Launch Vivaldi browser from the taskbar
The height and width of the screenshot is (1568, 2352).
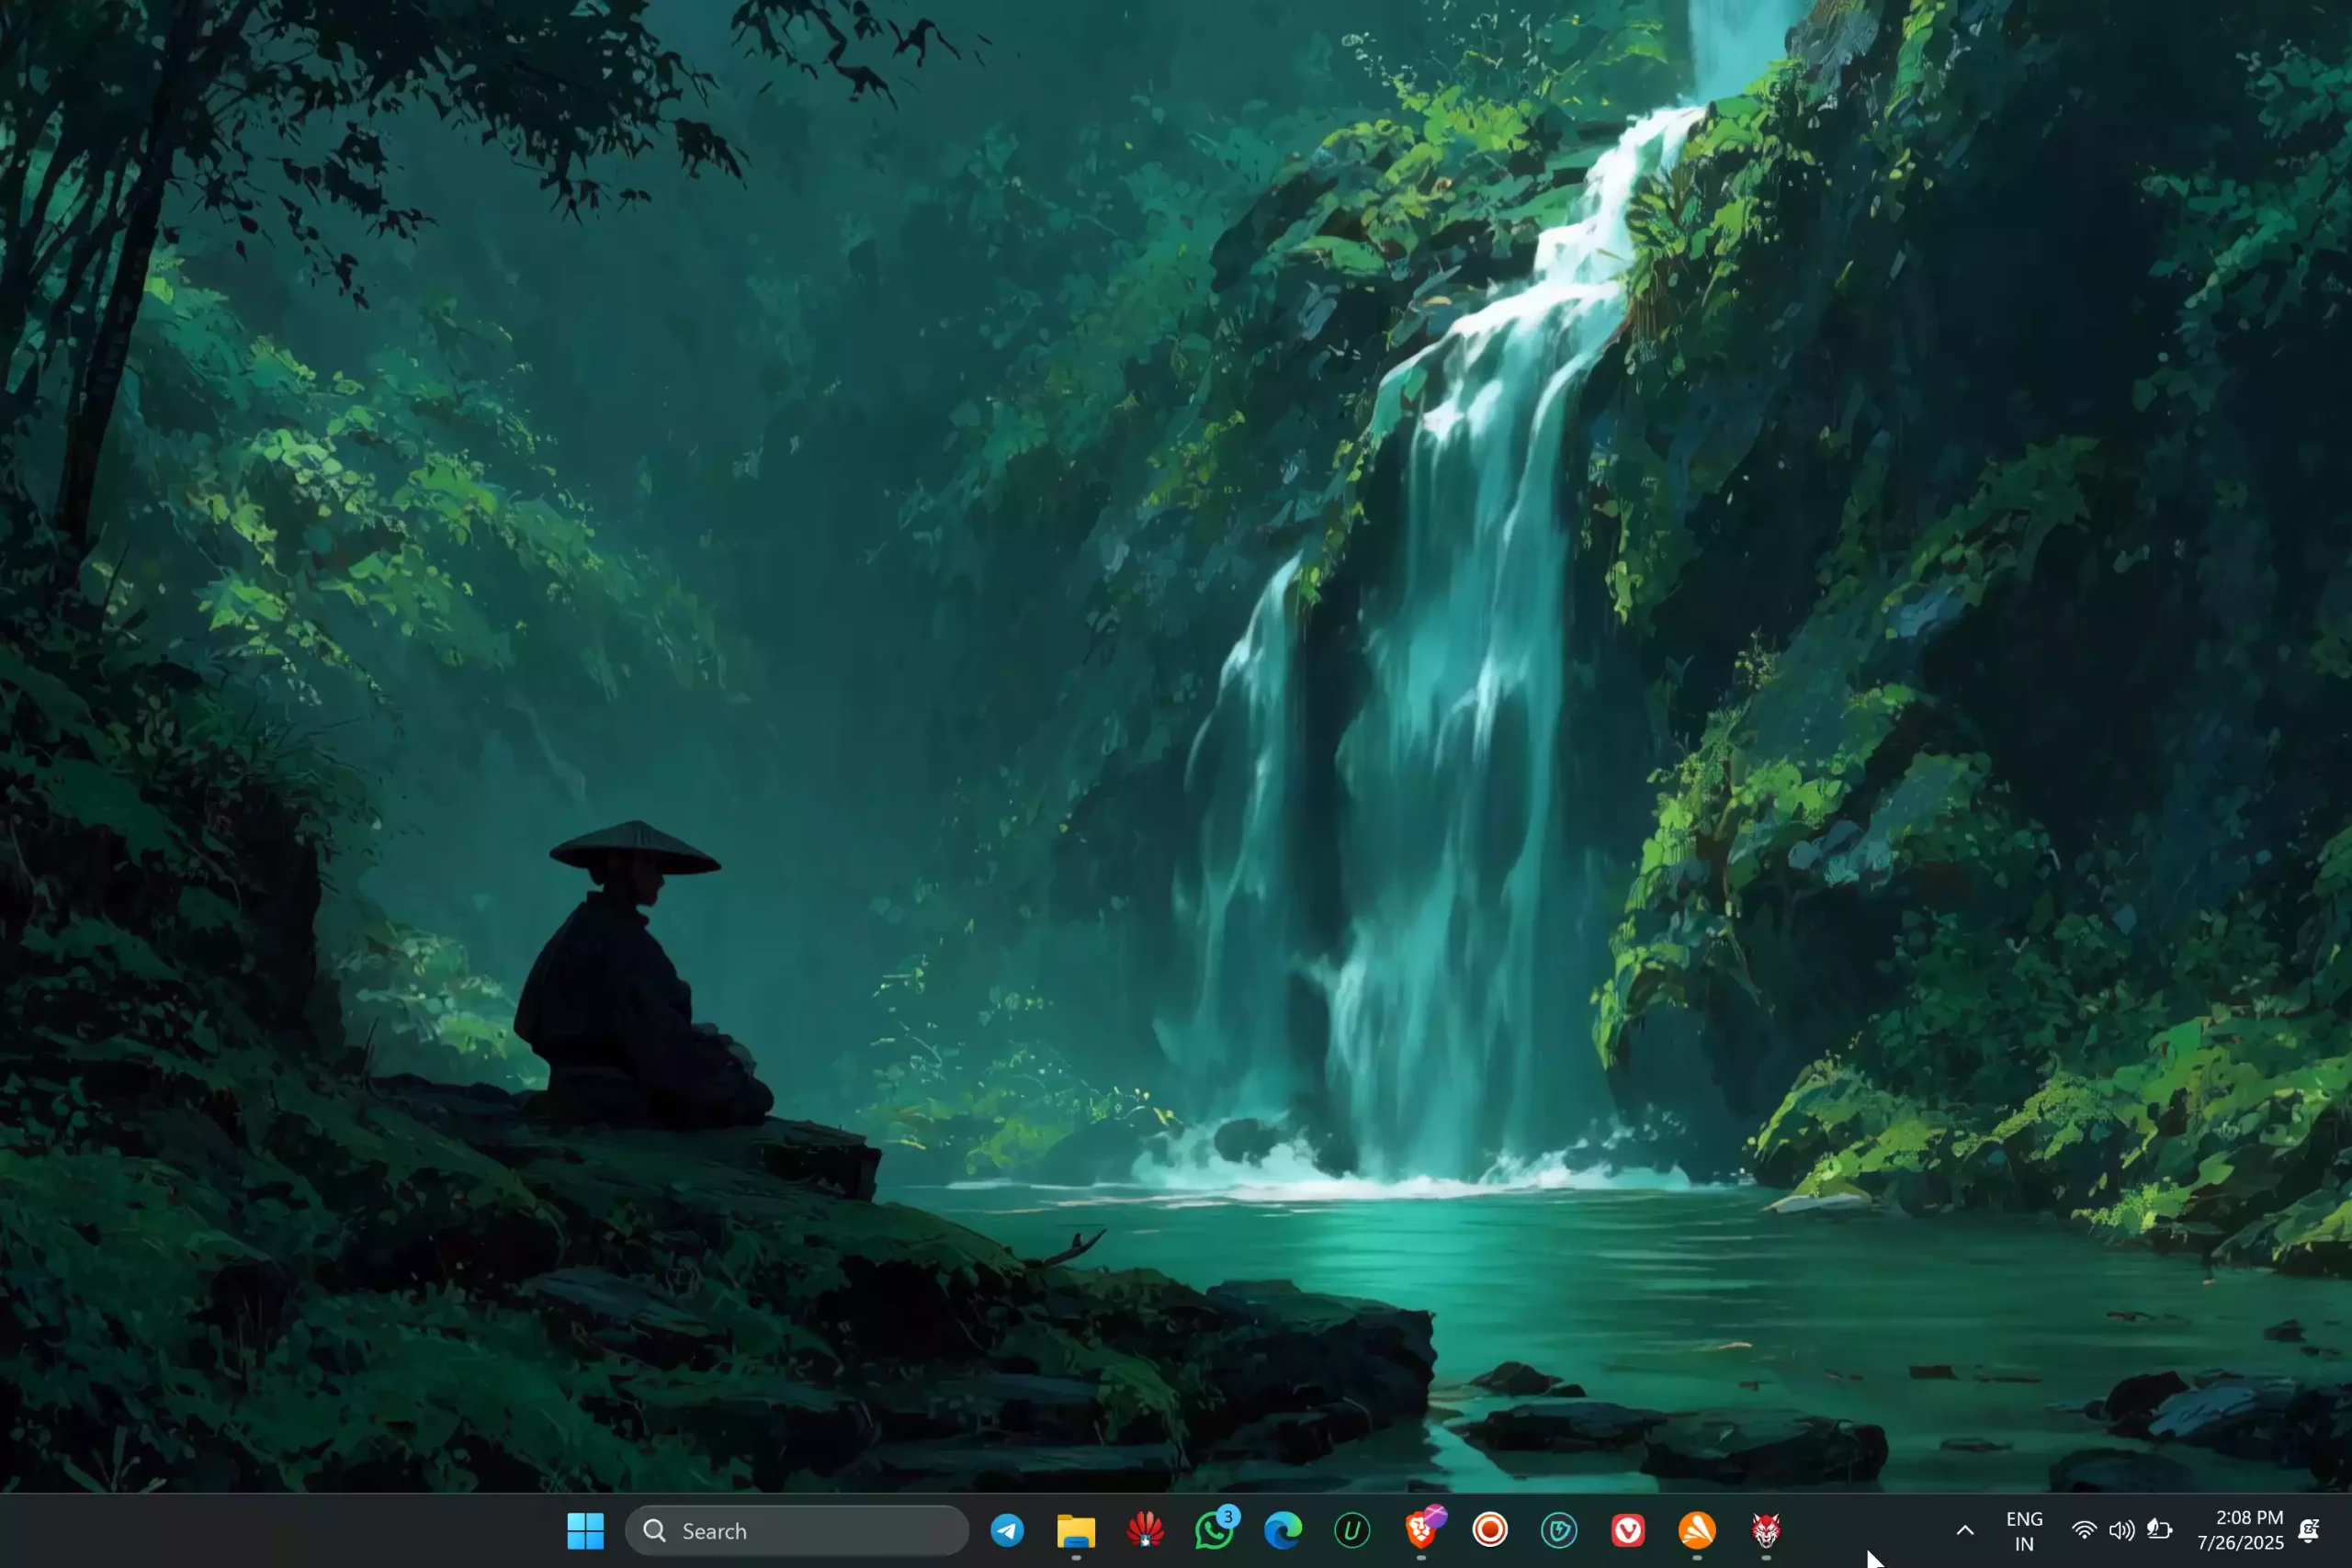click(x=1628, y=1530)
